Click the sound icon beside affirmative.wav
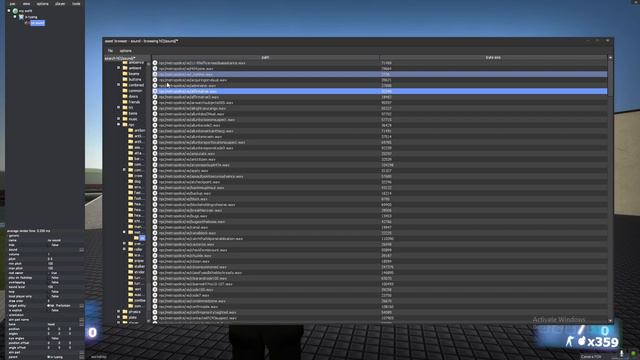640x360 pixels. point(155,91)
